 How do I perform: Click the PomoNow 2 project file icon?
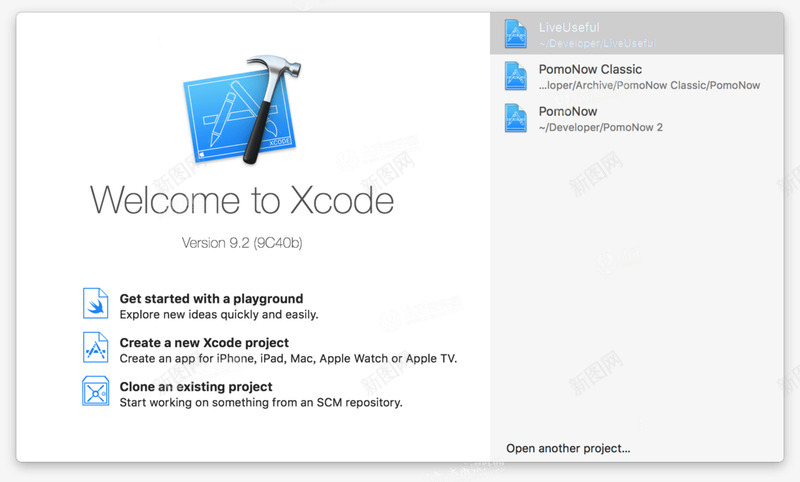[x=515, y=118]
